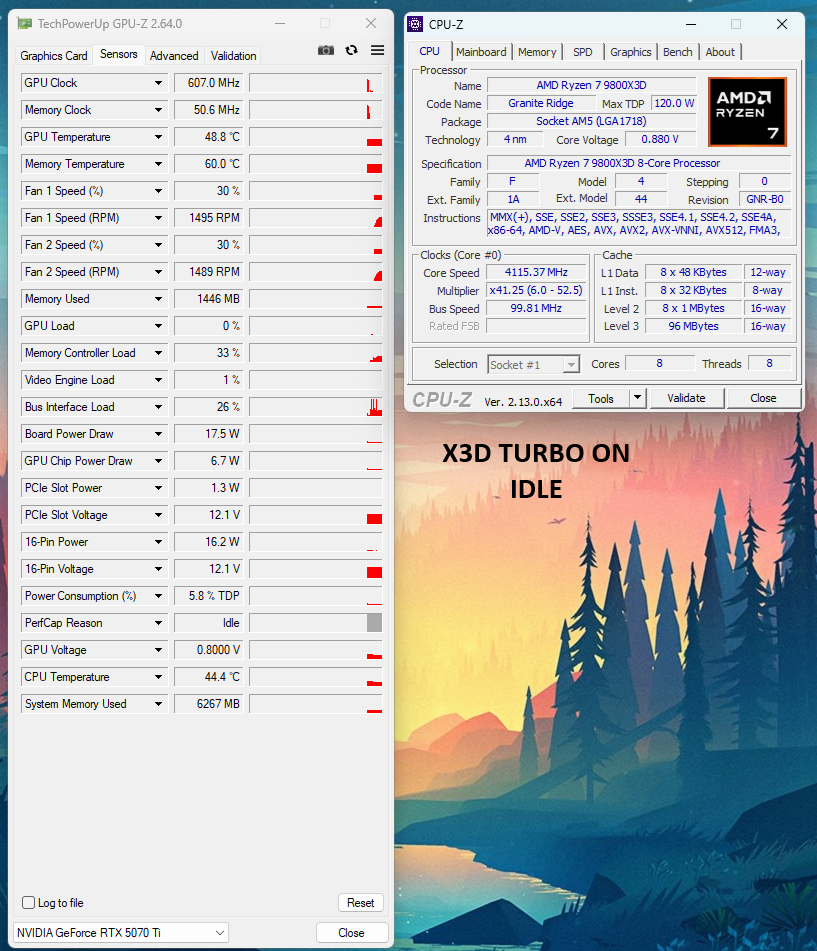Click the GPU-Z title bar app icon
Viewport: 817px width, 951px height.
click(x=24, y=24)
